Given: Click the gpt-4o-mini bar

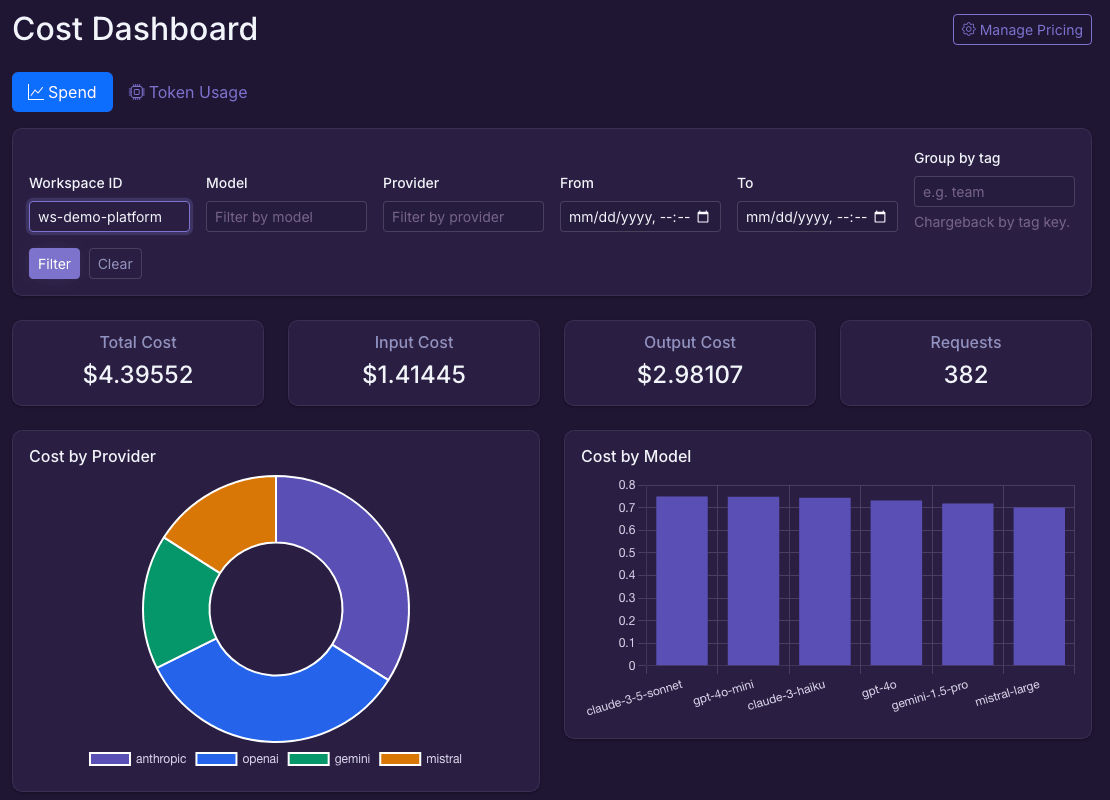Looking at the screenshot, I should pos(753,581).
